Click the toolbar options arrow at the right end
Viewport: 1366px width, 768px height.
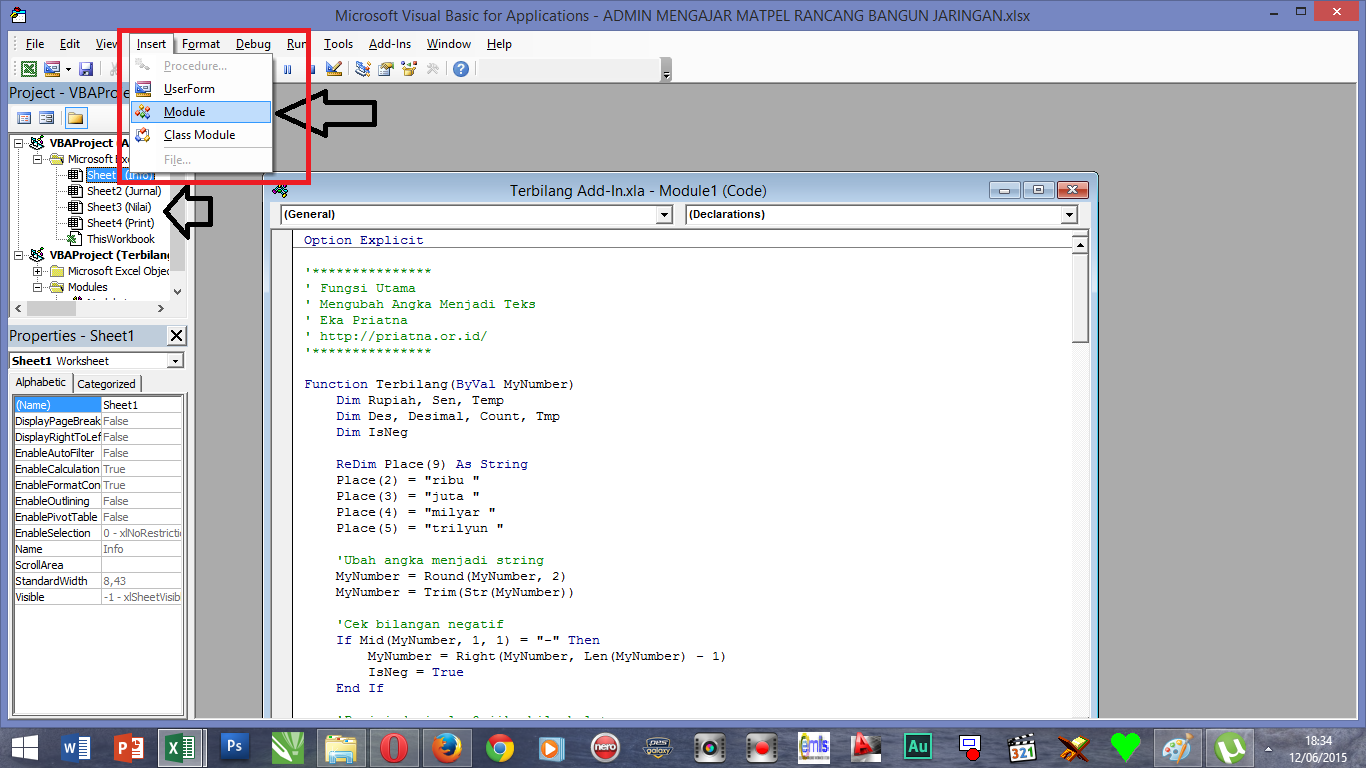point(667,70)
